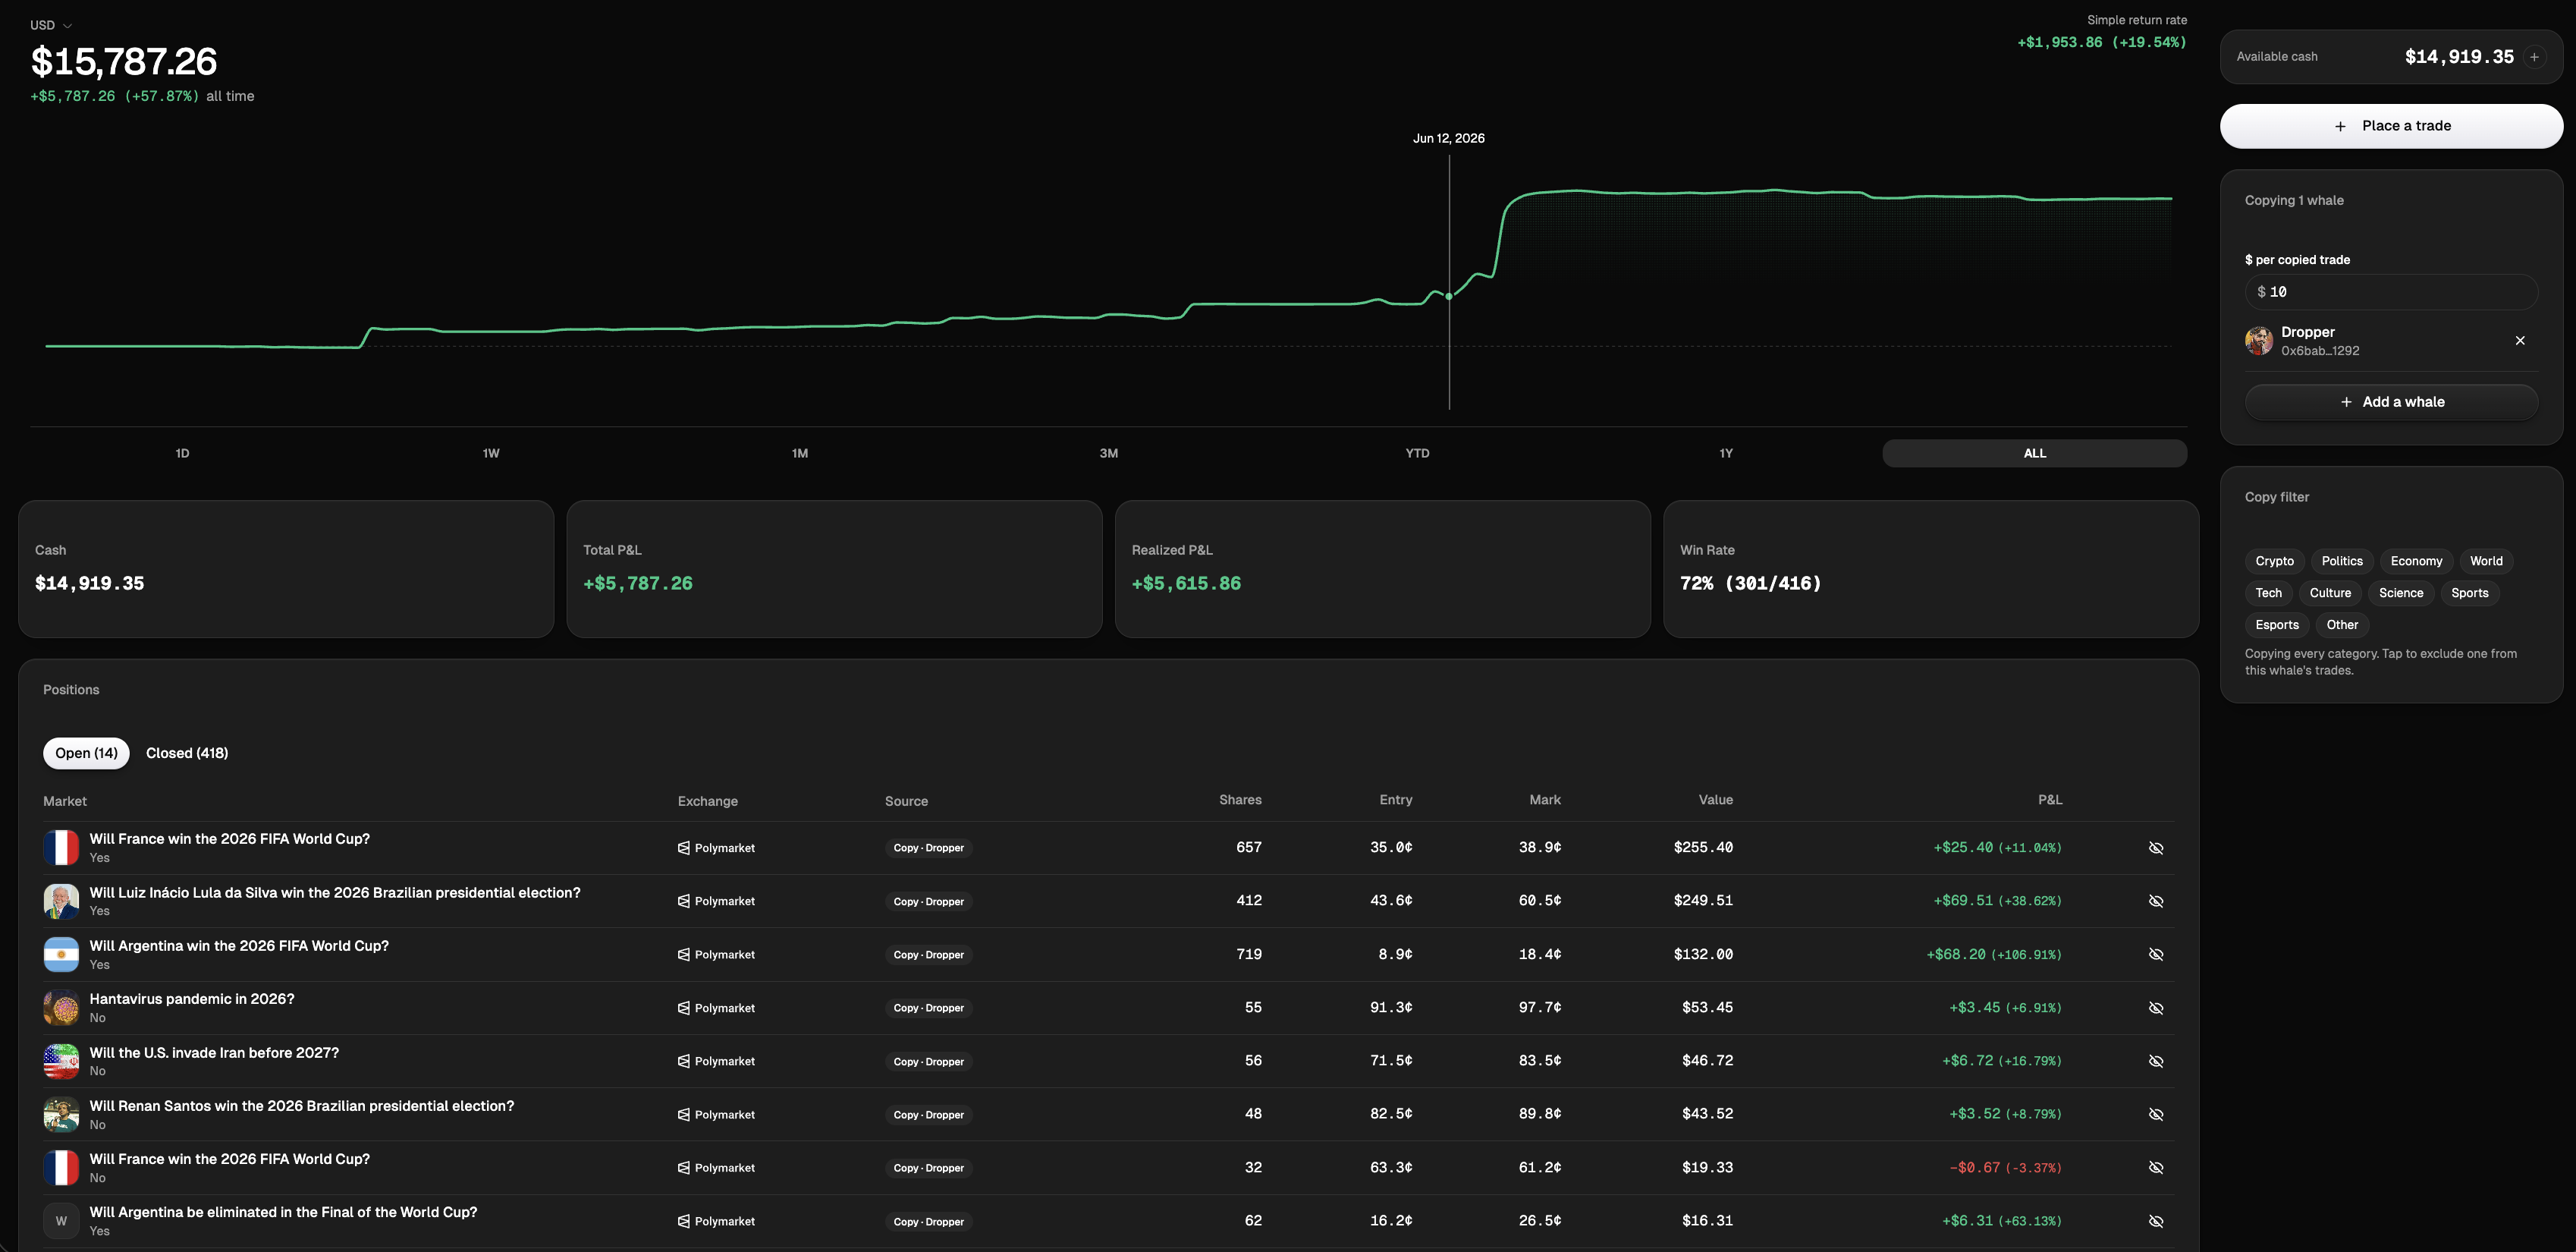Click the France flag icon on the first position
Screen dimensions: 2576x1252
61,847
